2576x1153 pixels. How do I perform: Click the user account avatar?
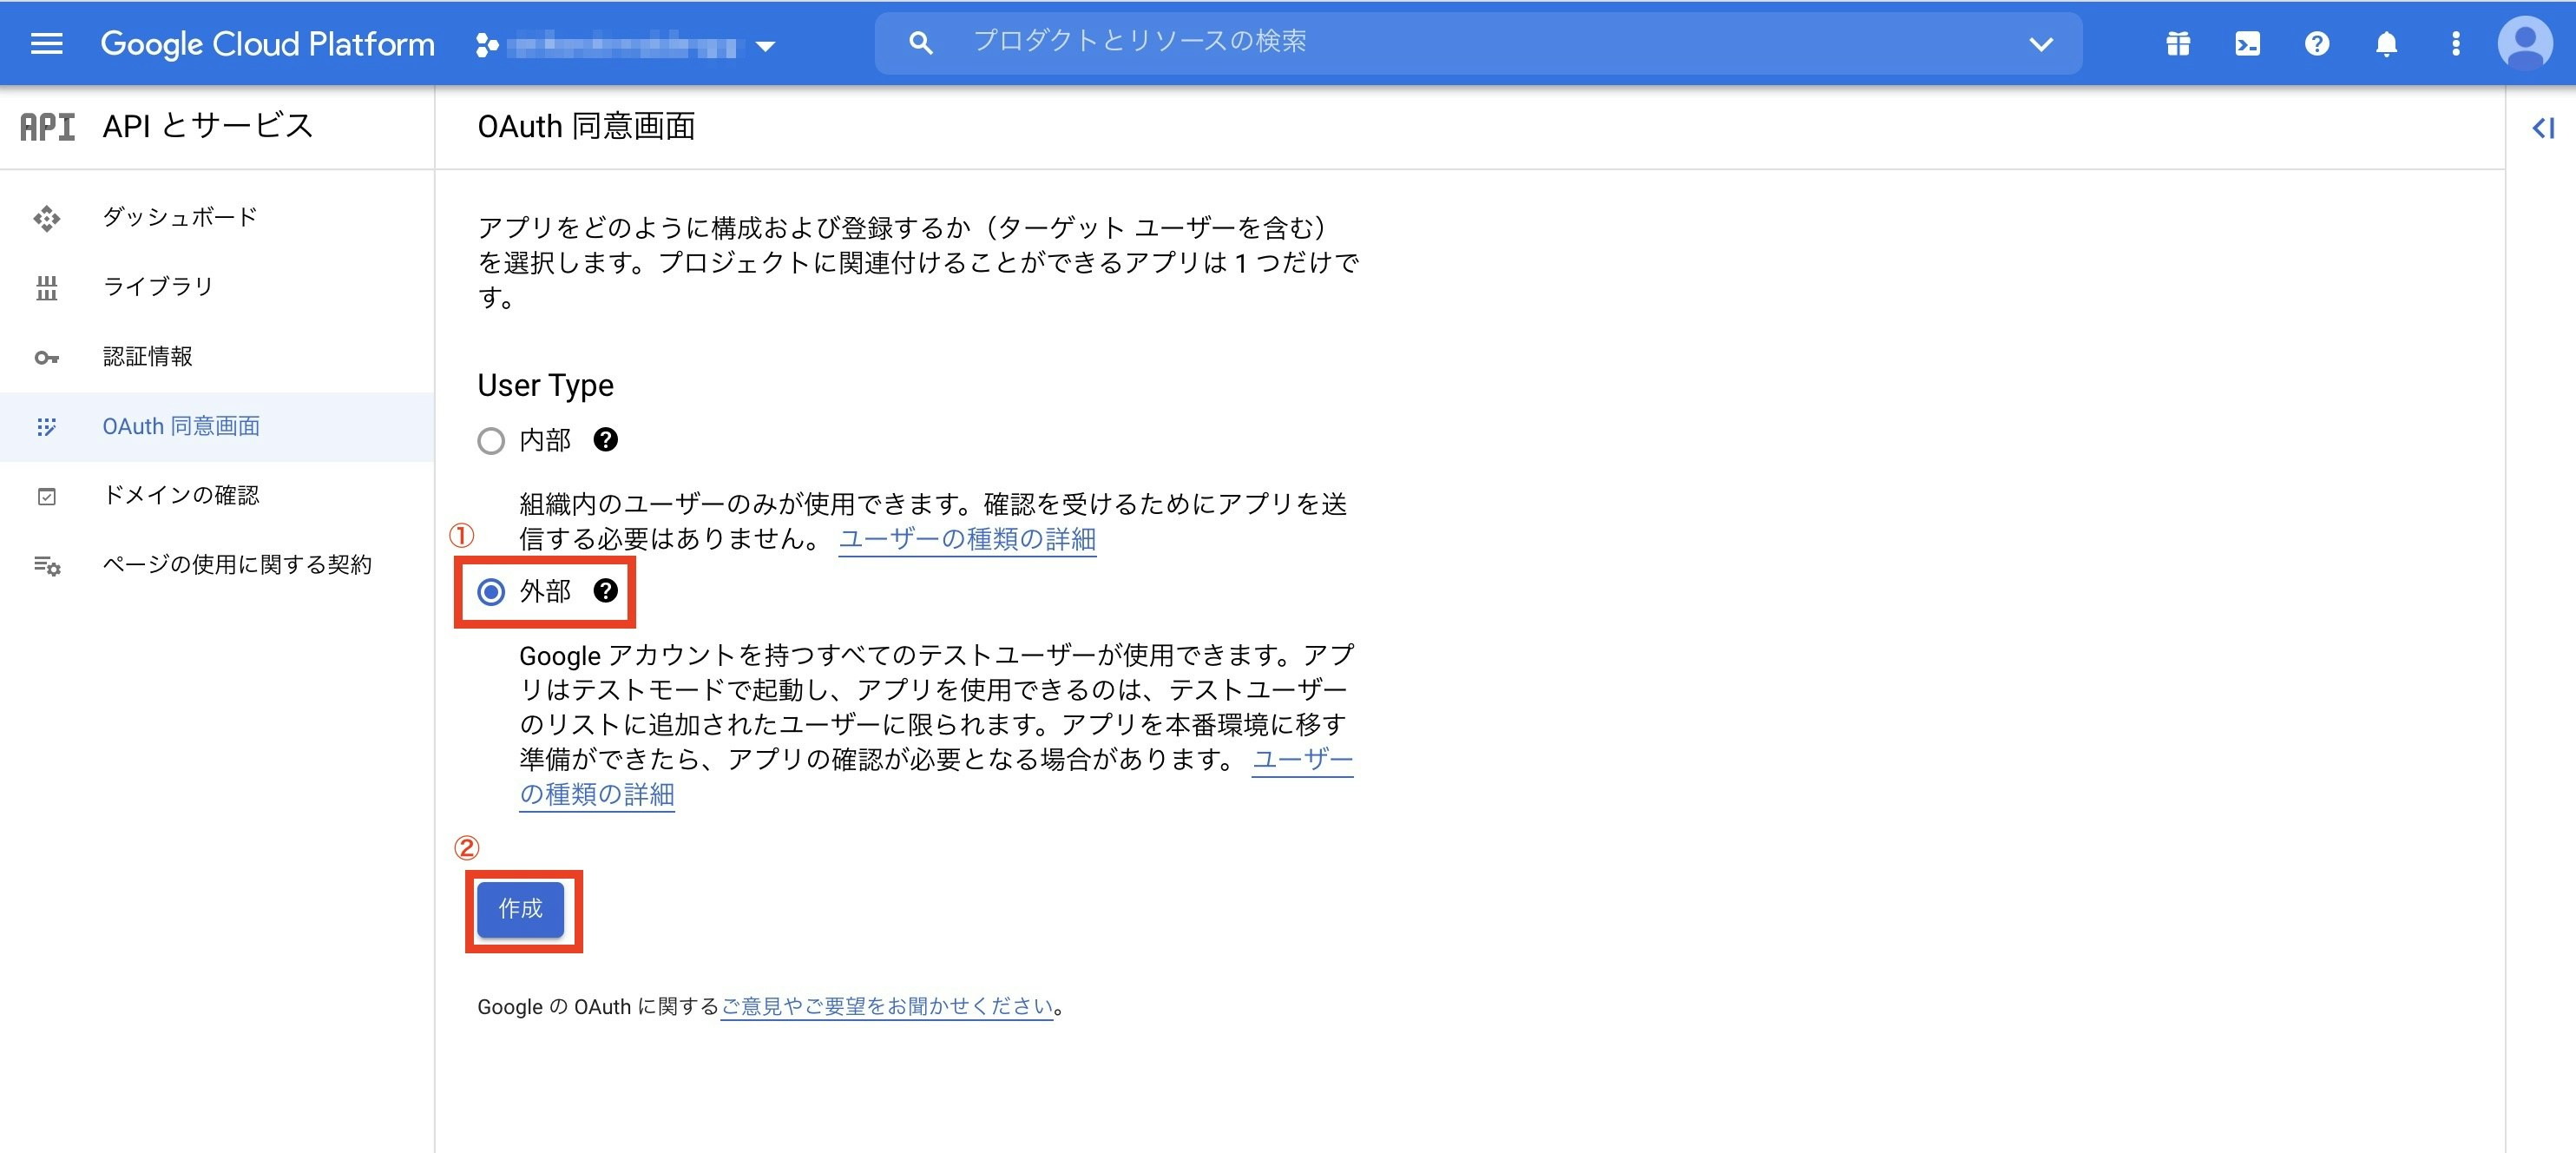click(2524, 44)
